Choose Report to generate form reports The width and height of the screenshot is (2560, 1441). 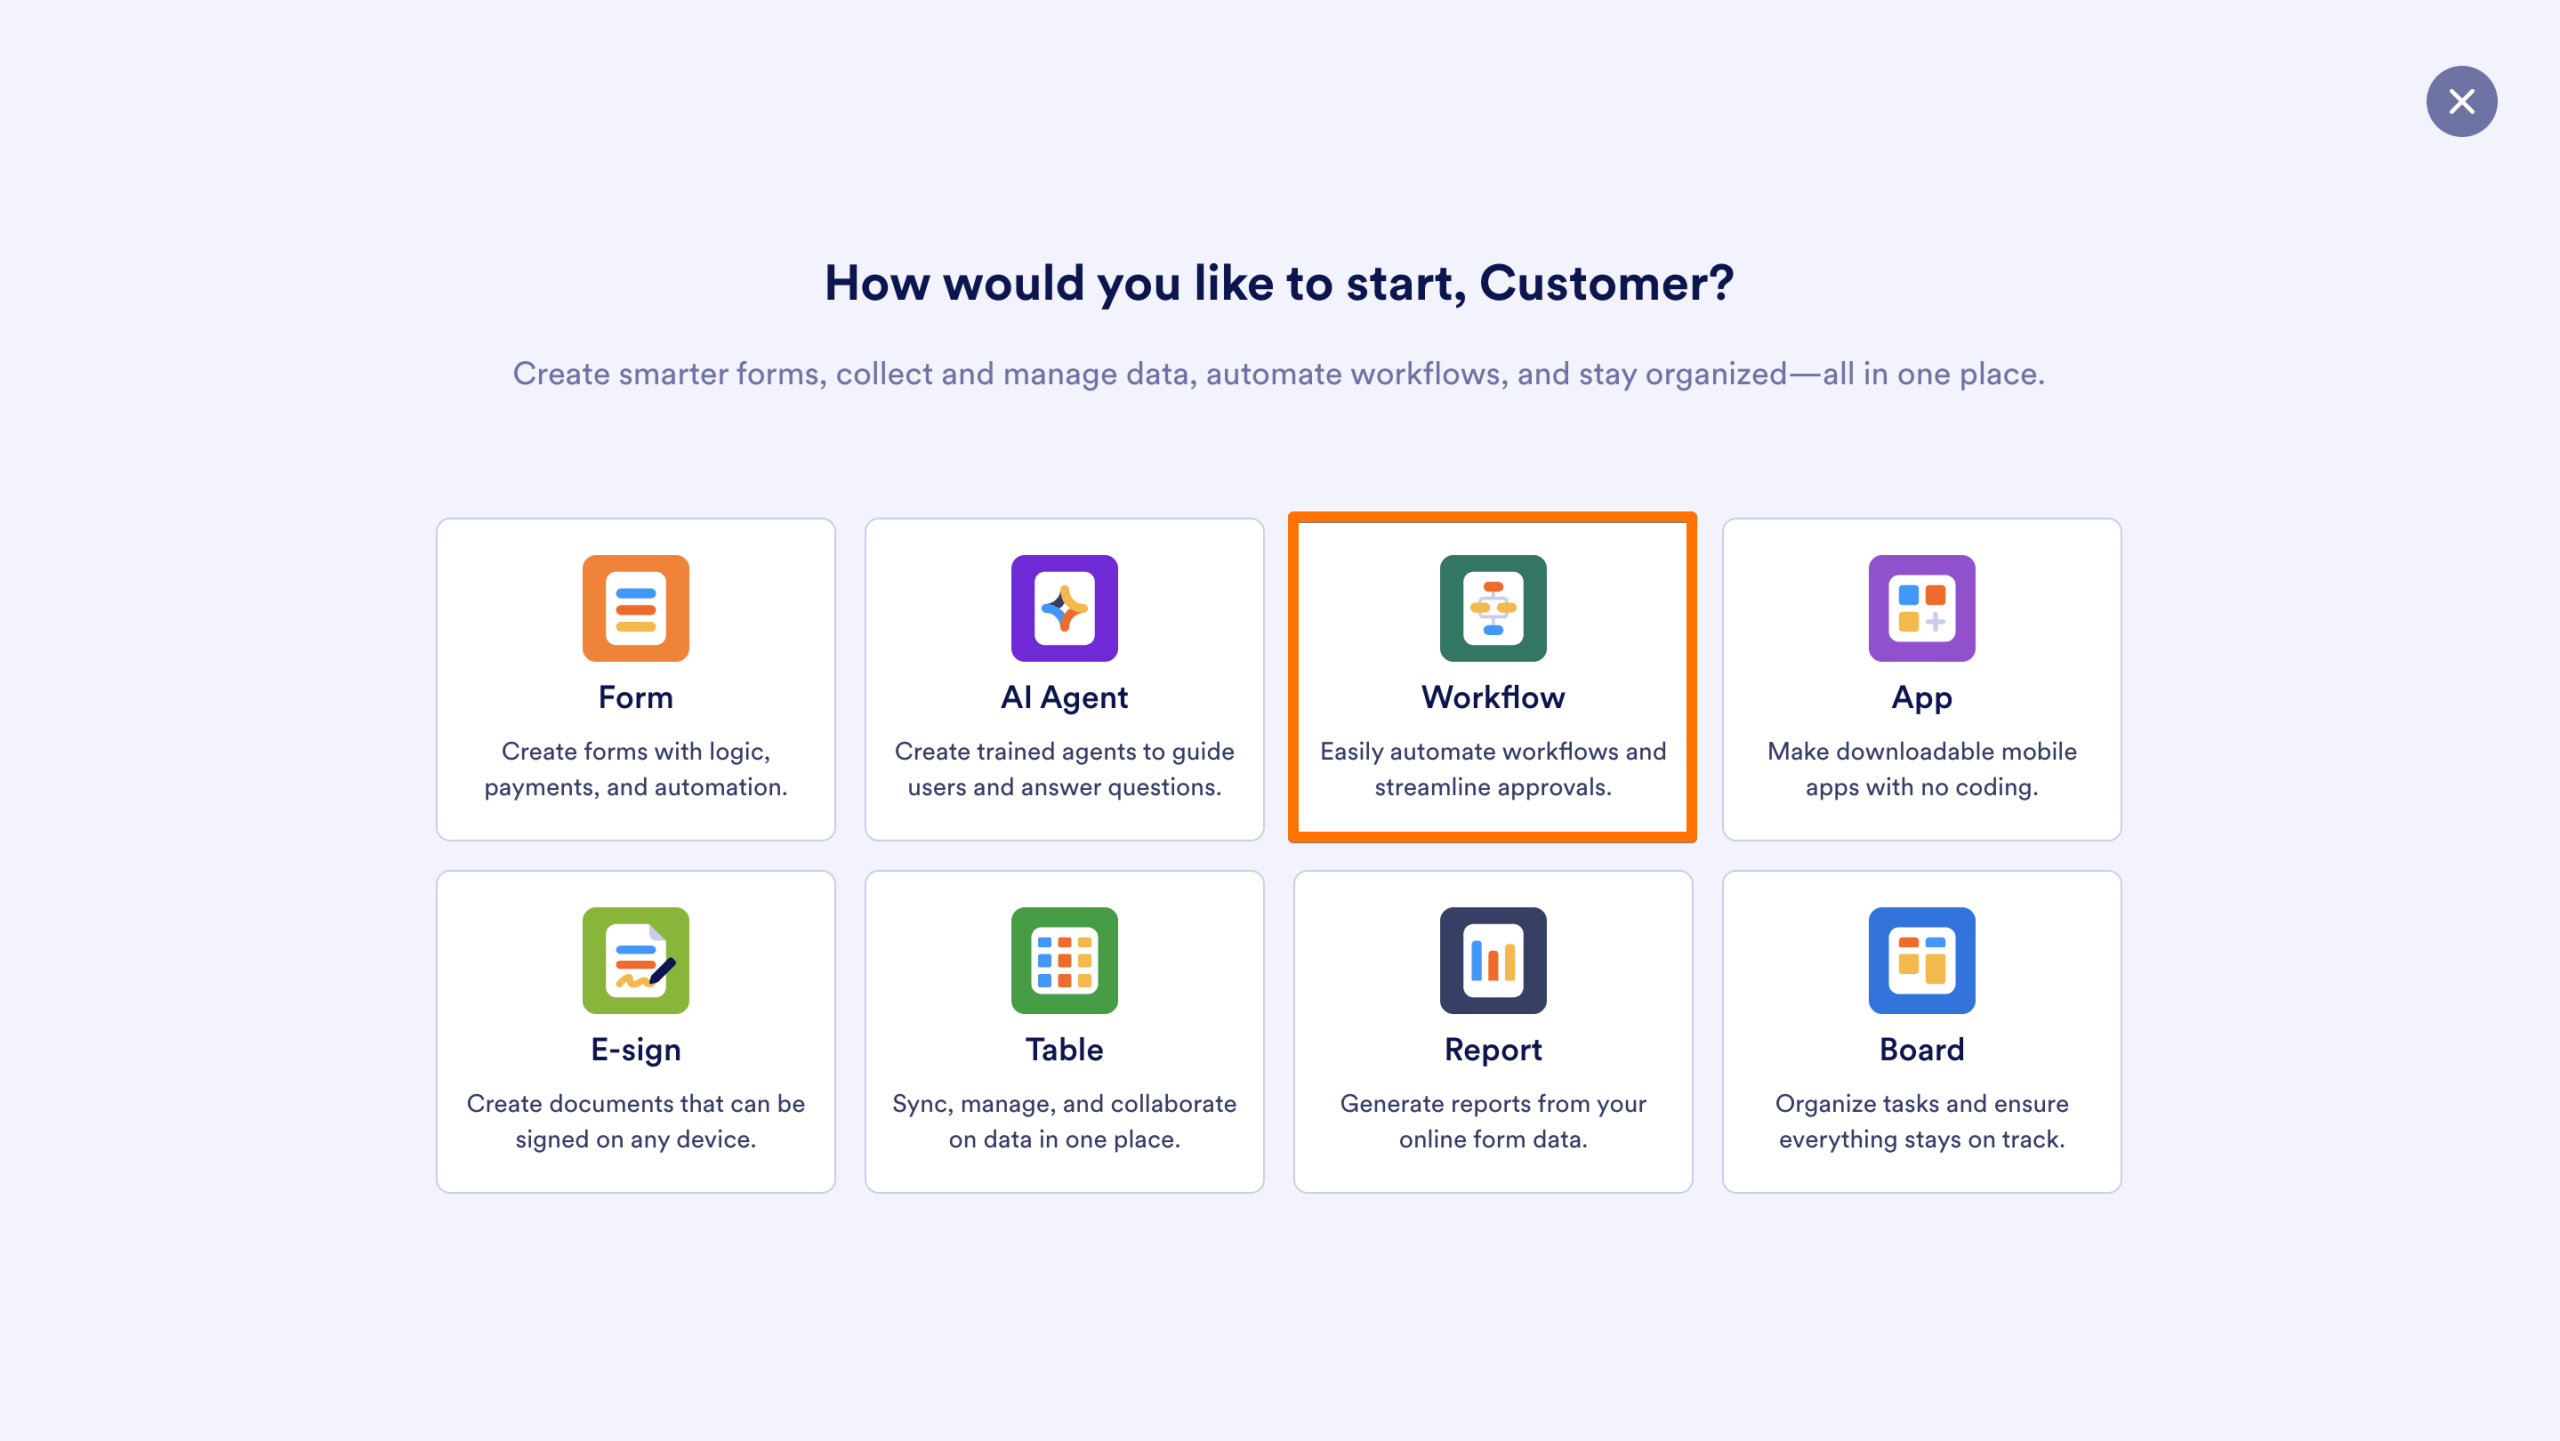[x=1492, y=1031]
